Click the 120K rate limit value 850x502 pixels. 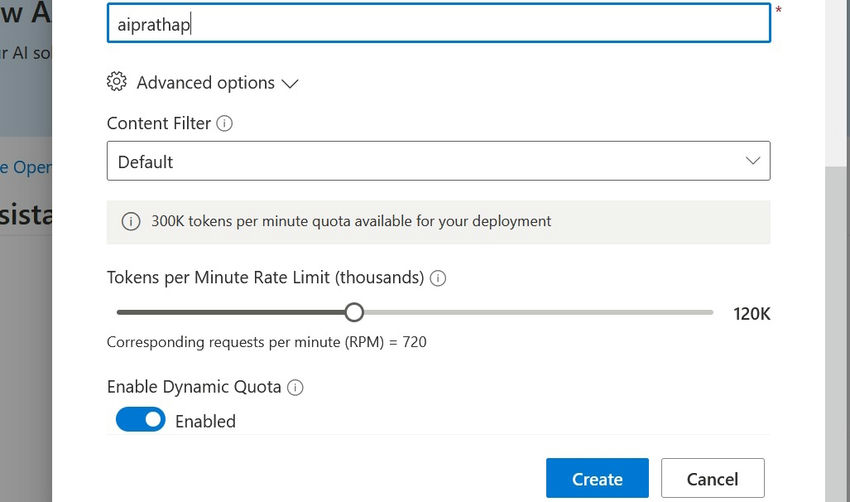tap(751, 314)
